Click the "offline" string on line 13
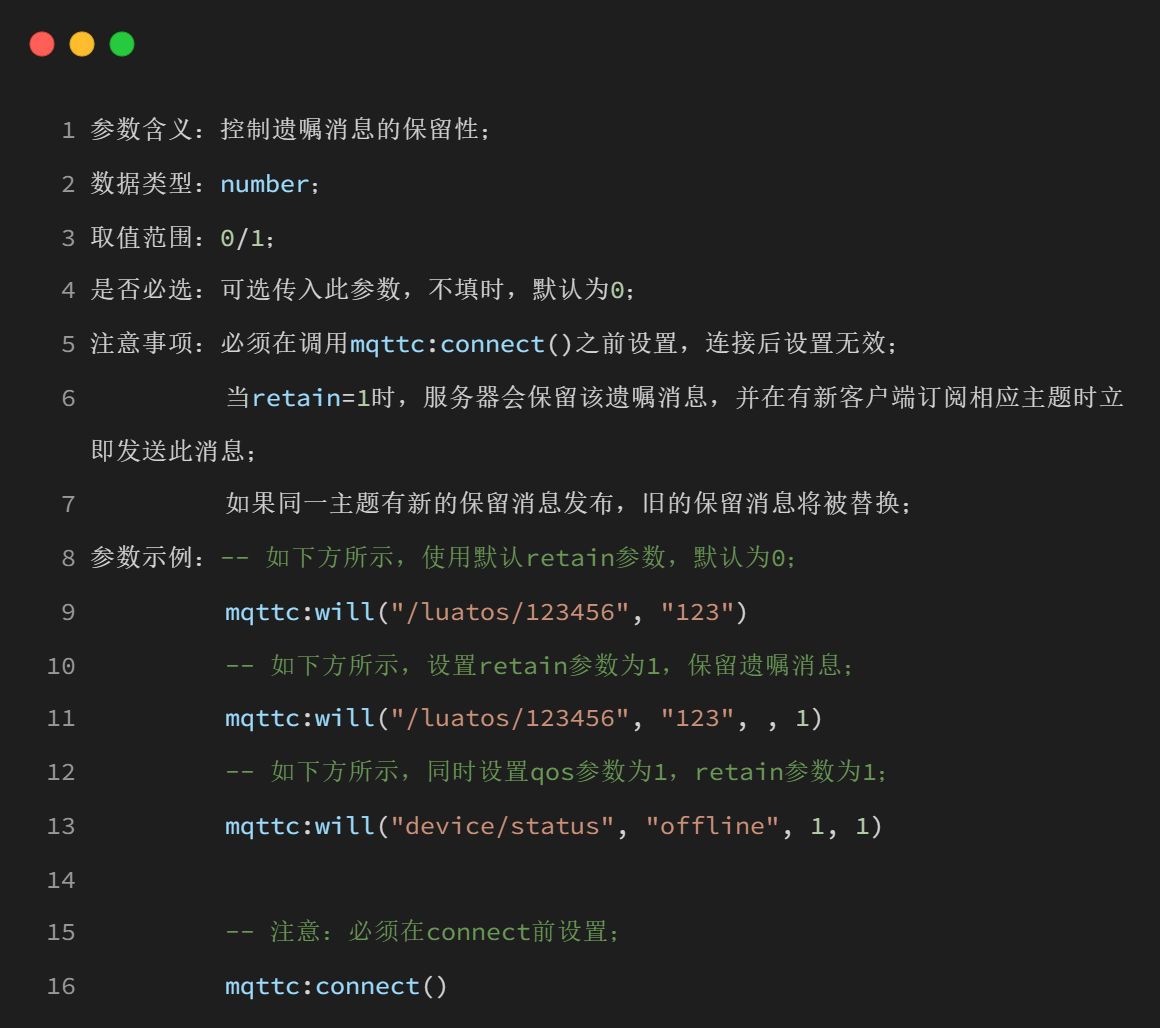 tap(712, 826)
